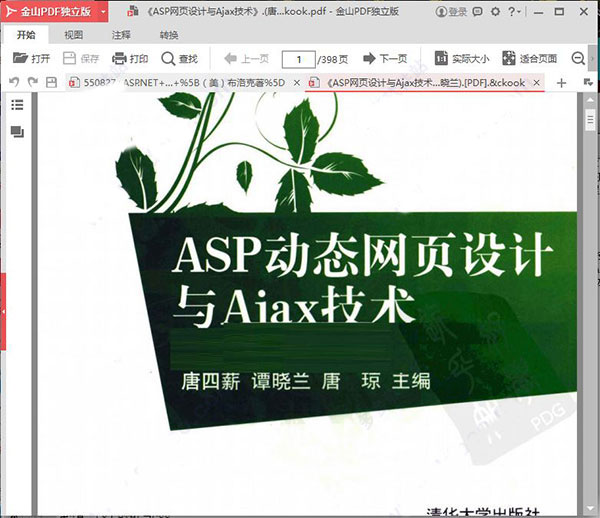This screenshot has height=518, width=600.
Task: Go to previous page with 上一页
Action: (x=246, y=59)
